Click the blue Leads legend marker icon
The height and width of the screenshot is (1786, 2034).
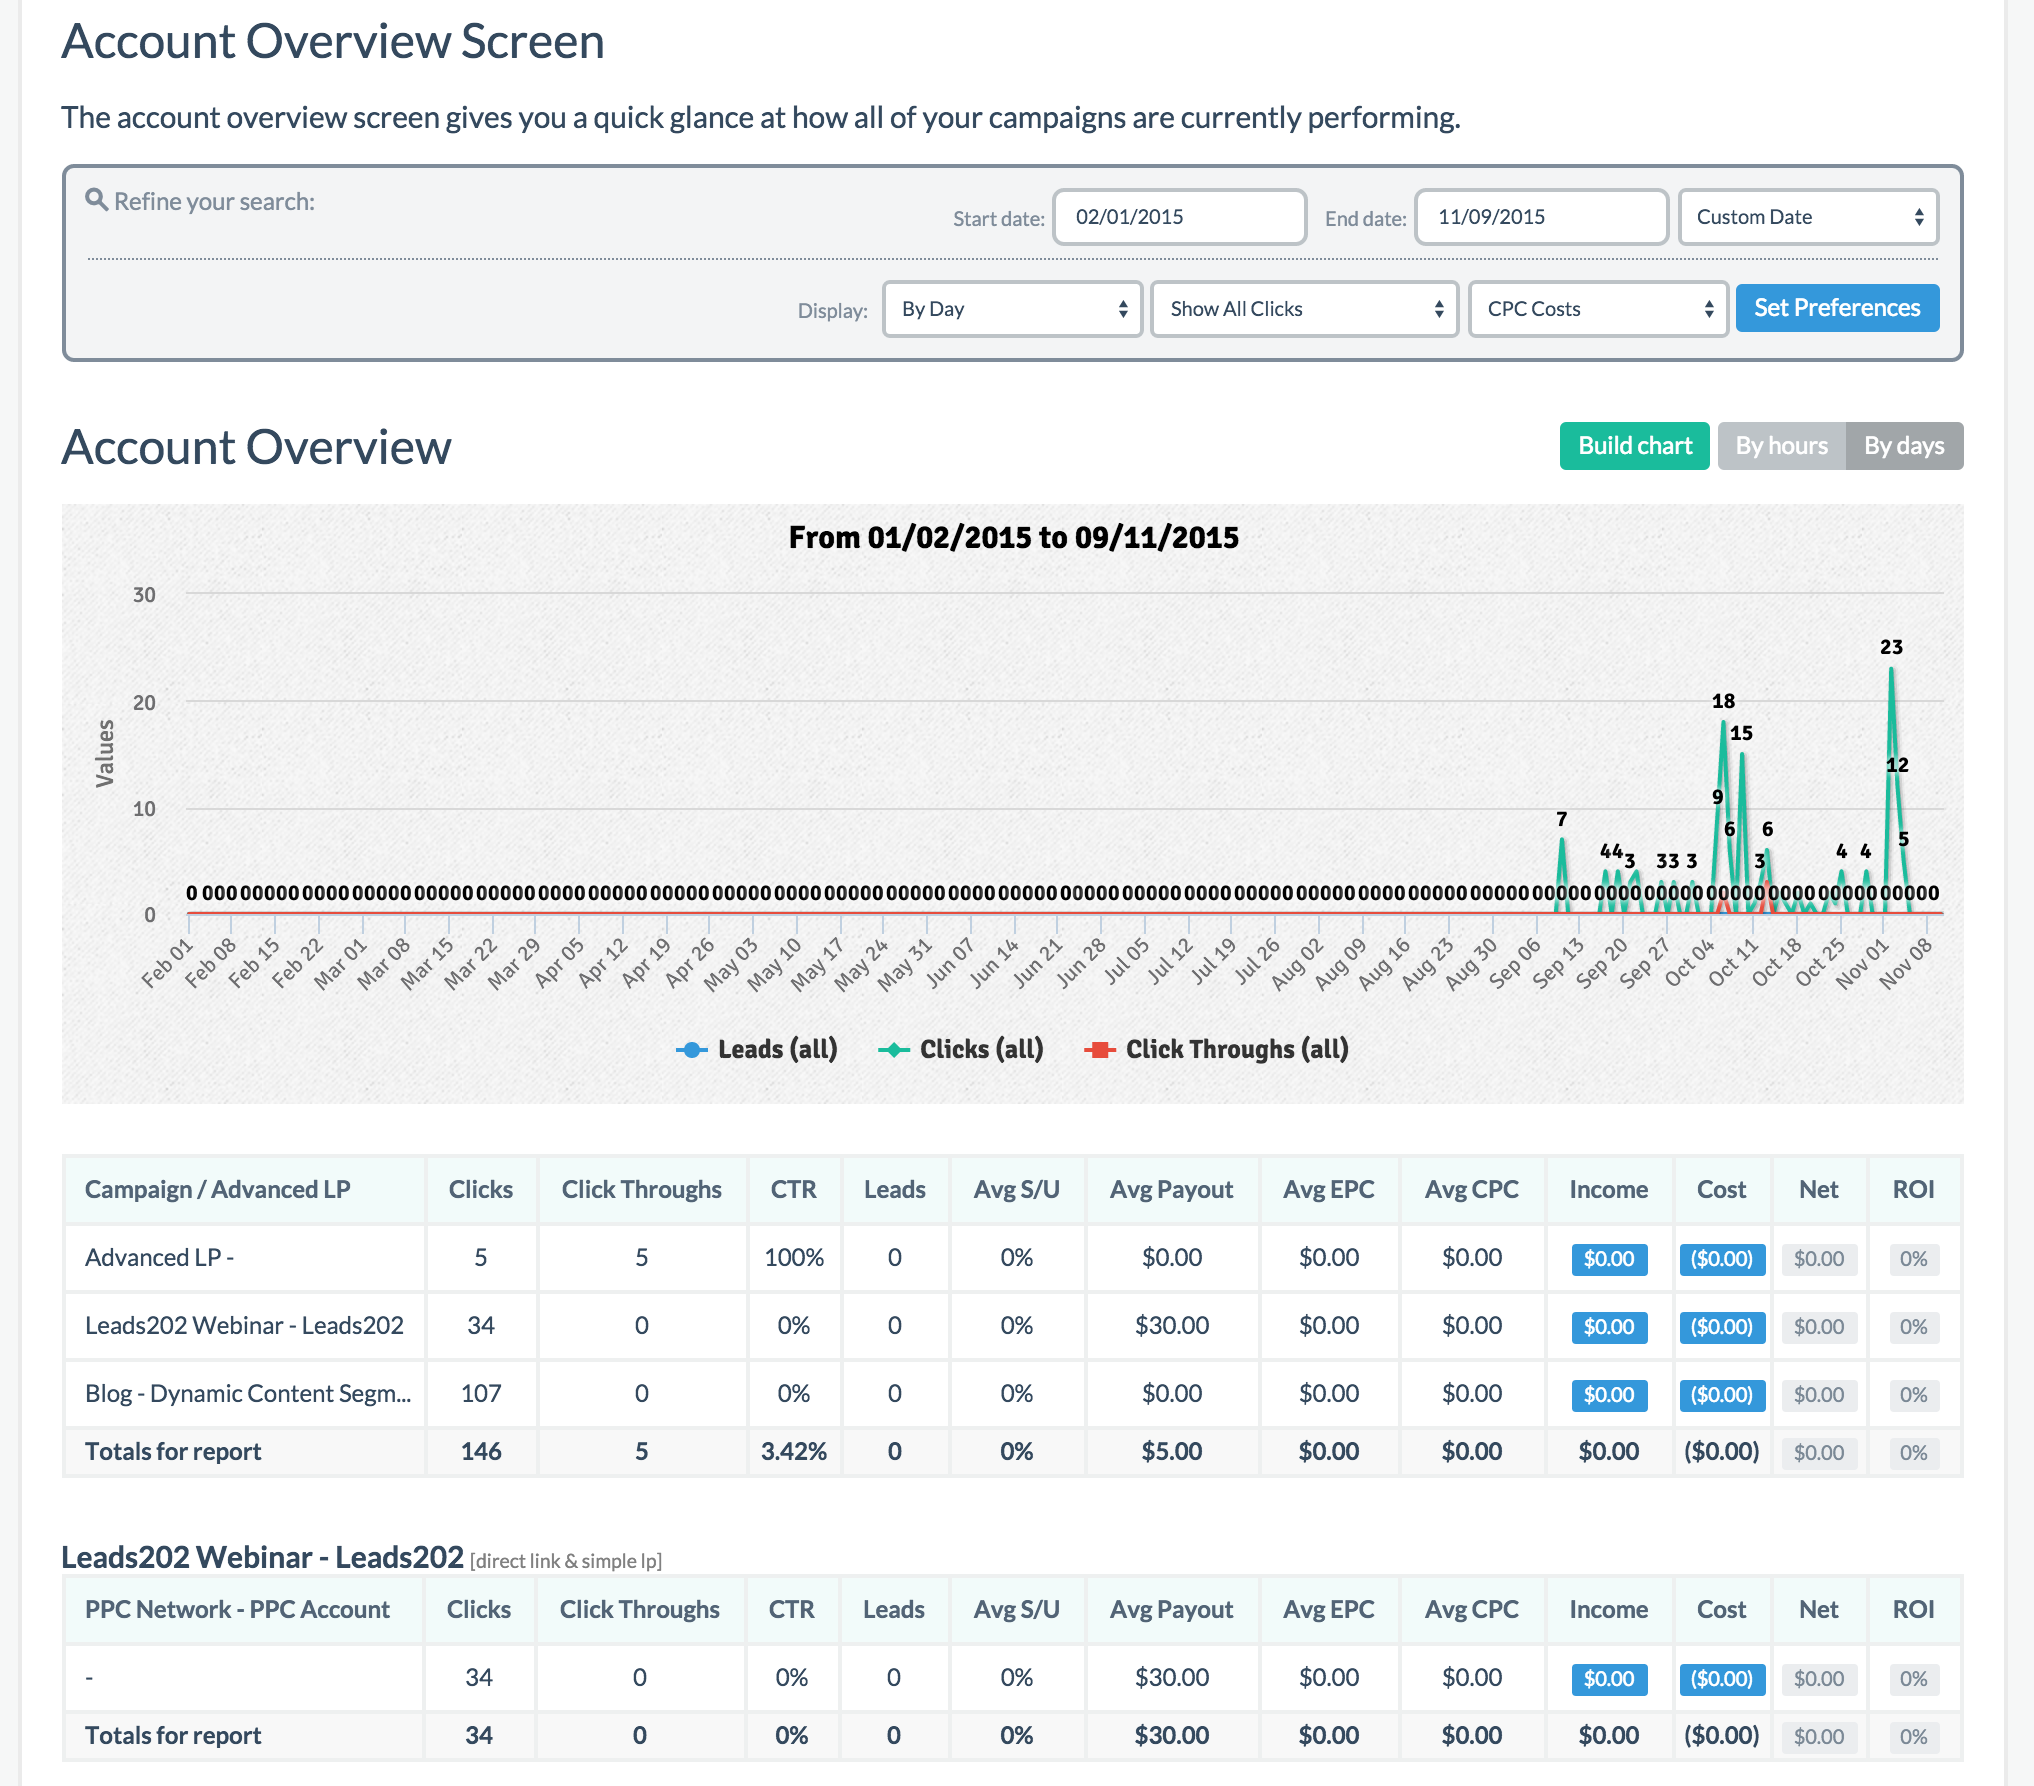[x=691, y=1049]
